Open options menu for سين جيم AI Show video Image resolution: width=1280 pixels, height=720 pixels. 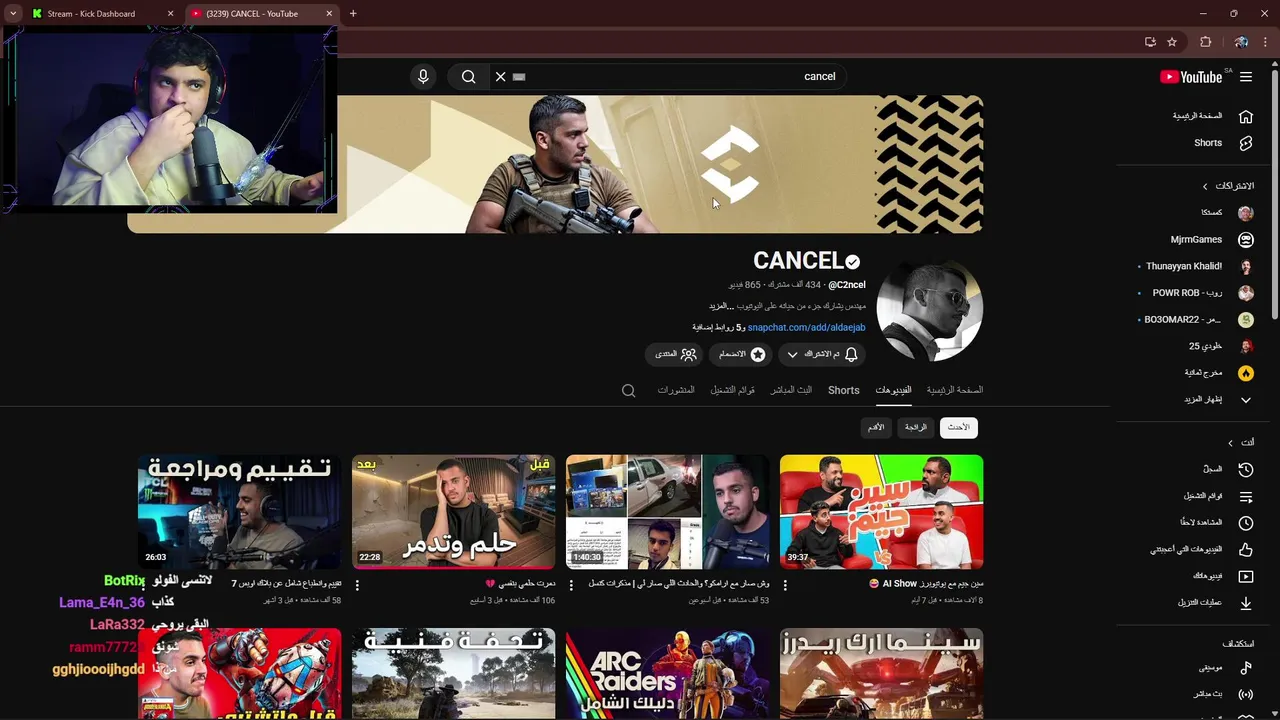point(785,585)
